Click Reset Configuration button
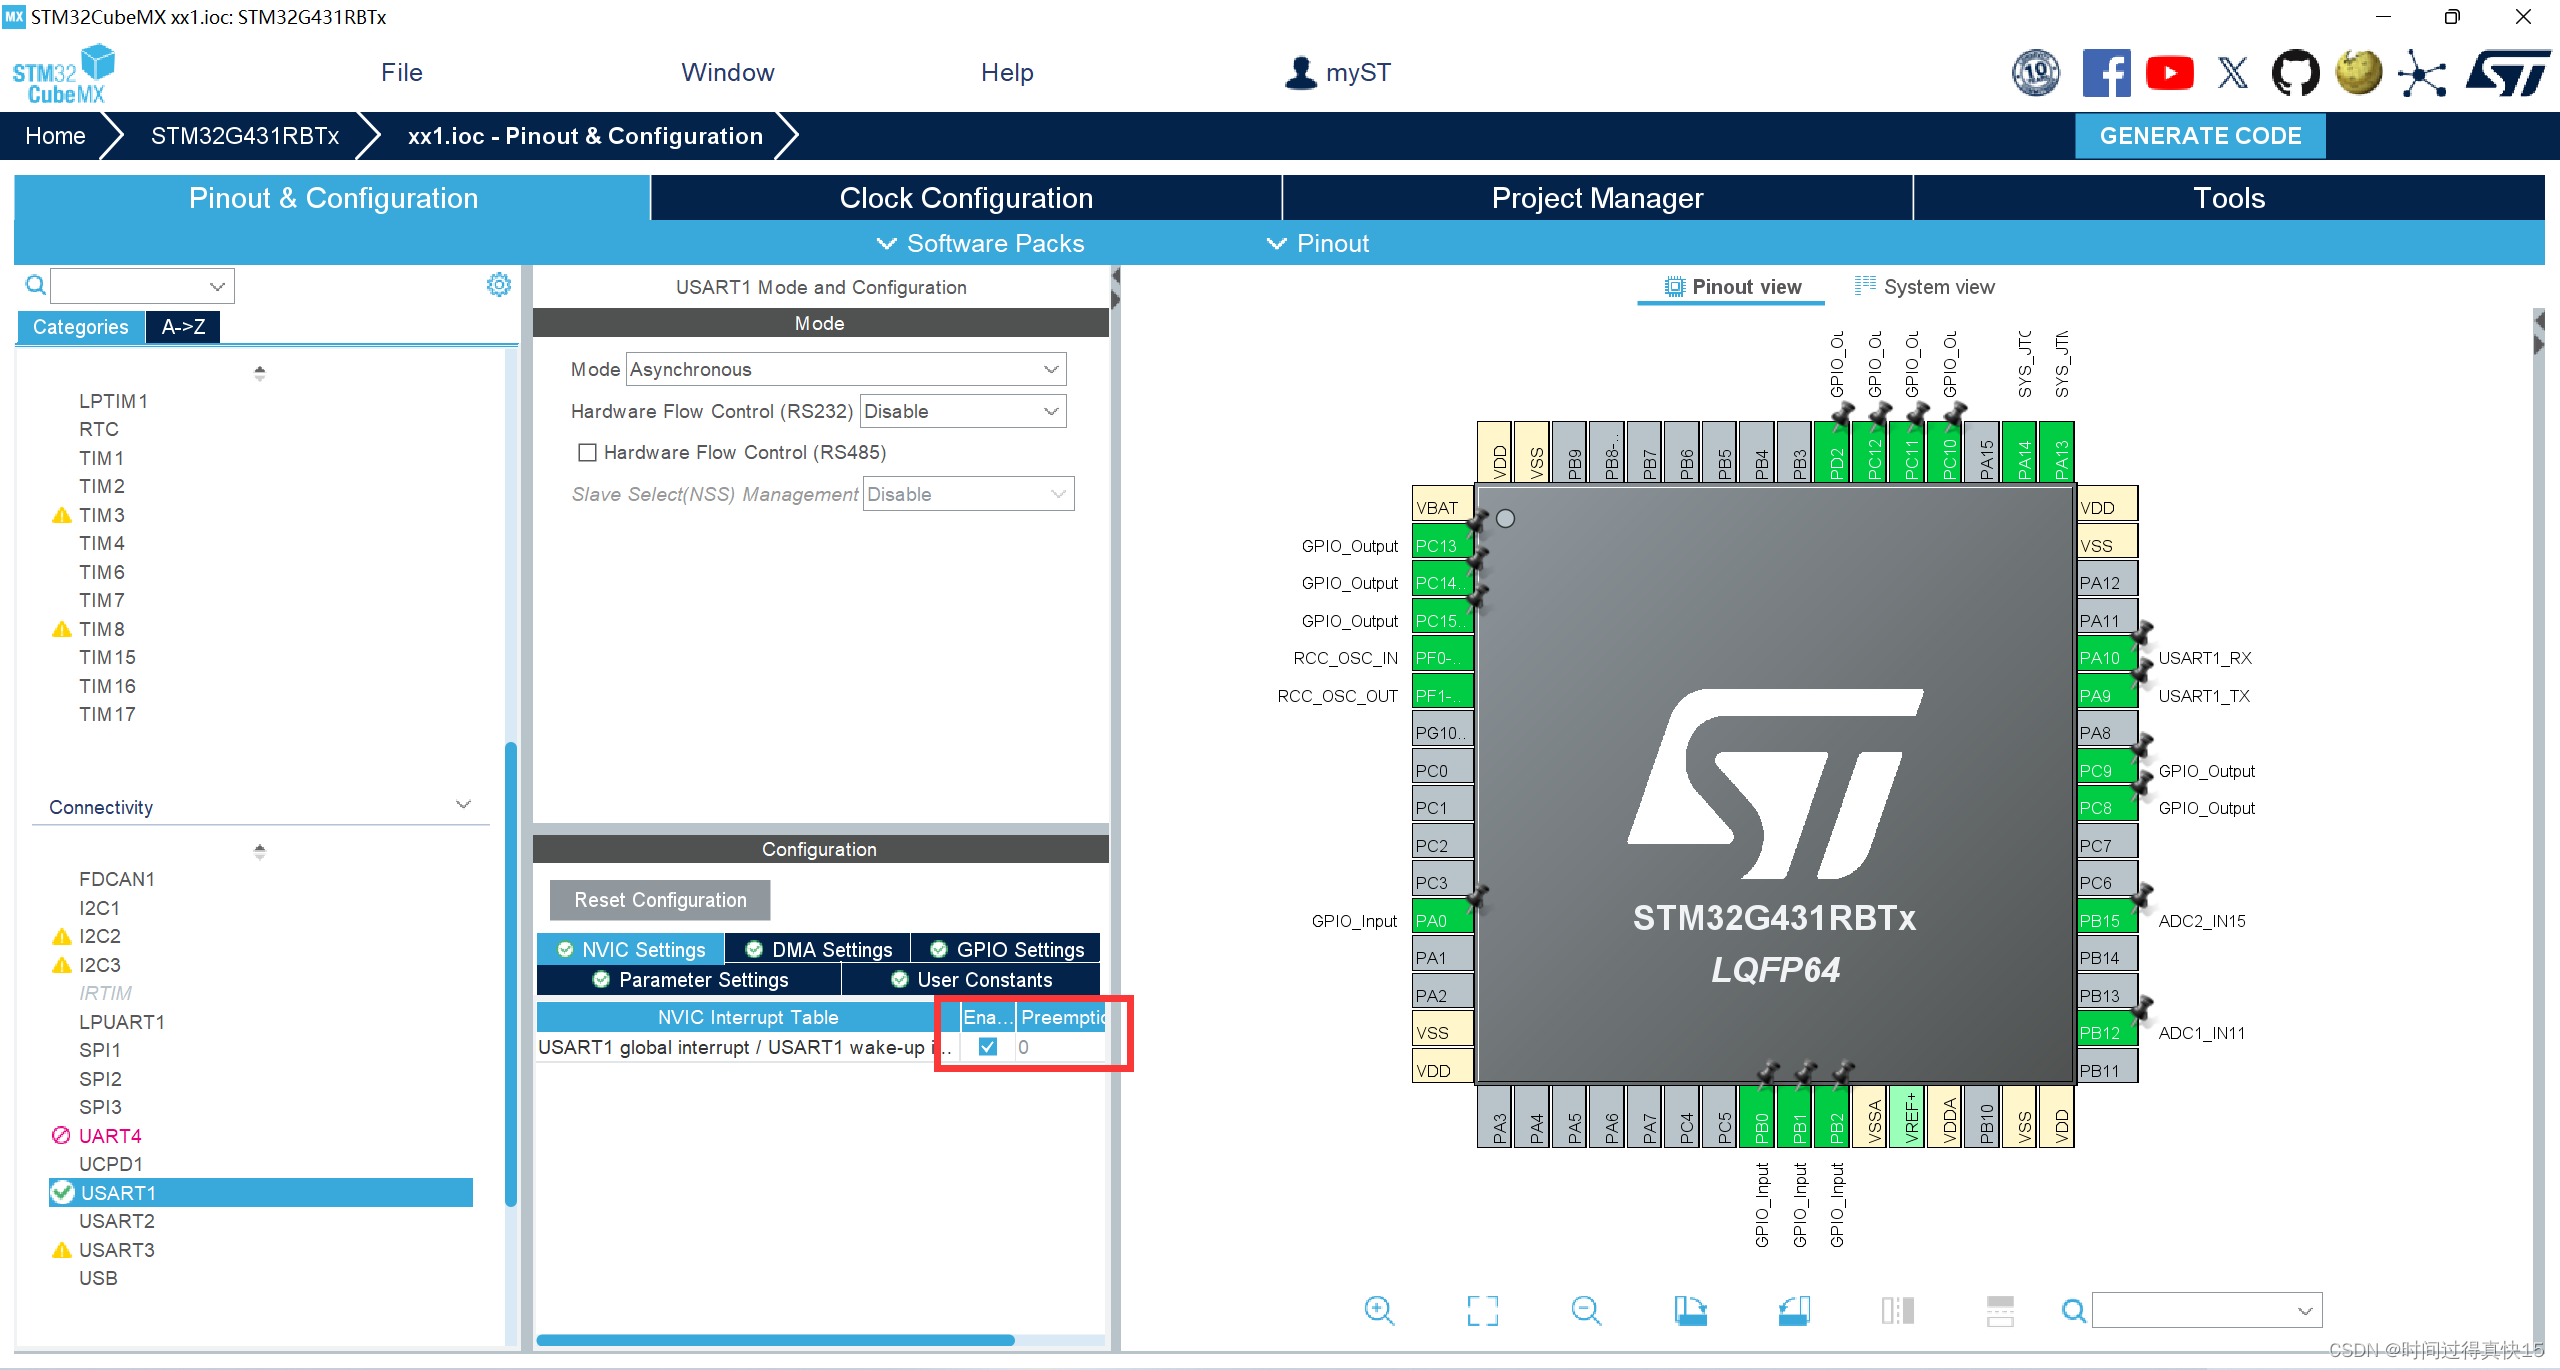Screen dimensions: 2560x1370 660,900
